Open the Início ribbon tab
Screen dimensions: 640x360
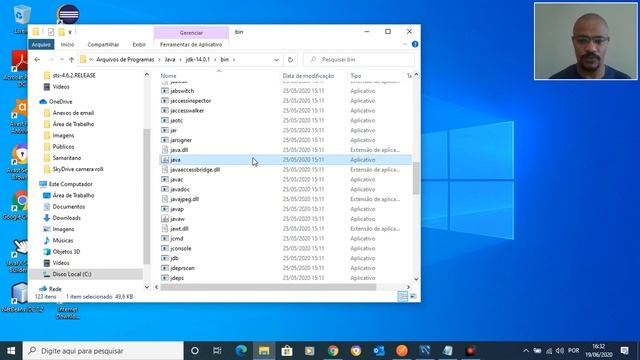click(x=67, y=44)
